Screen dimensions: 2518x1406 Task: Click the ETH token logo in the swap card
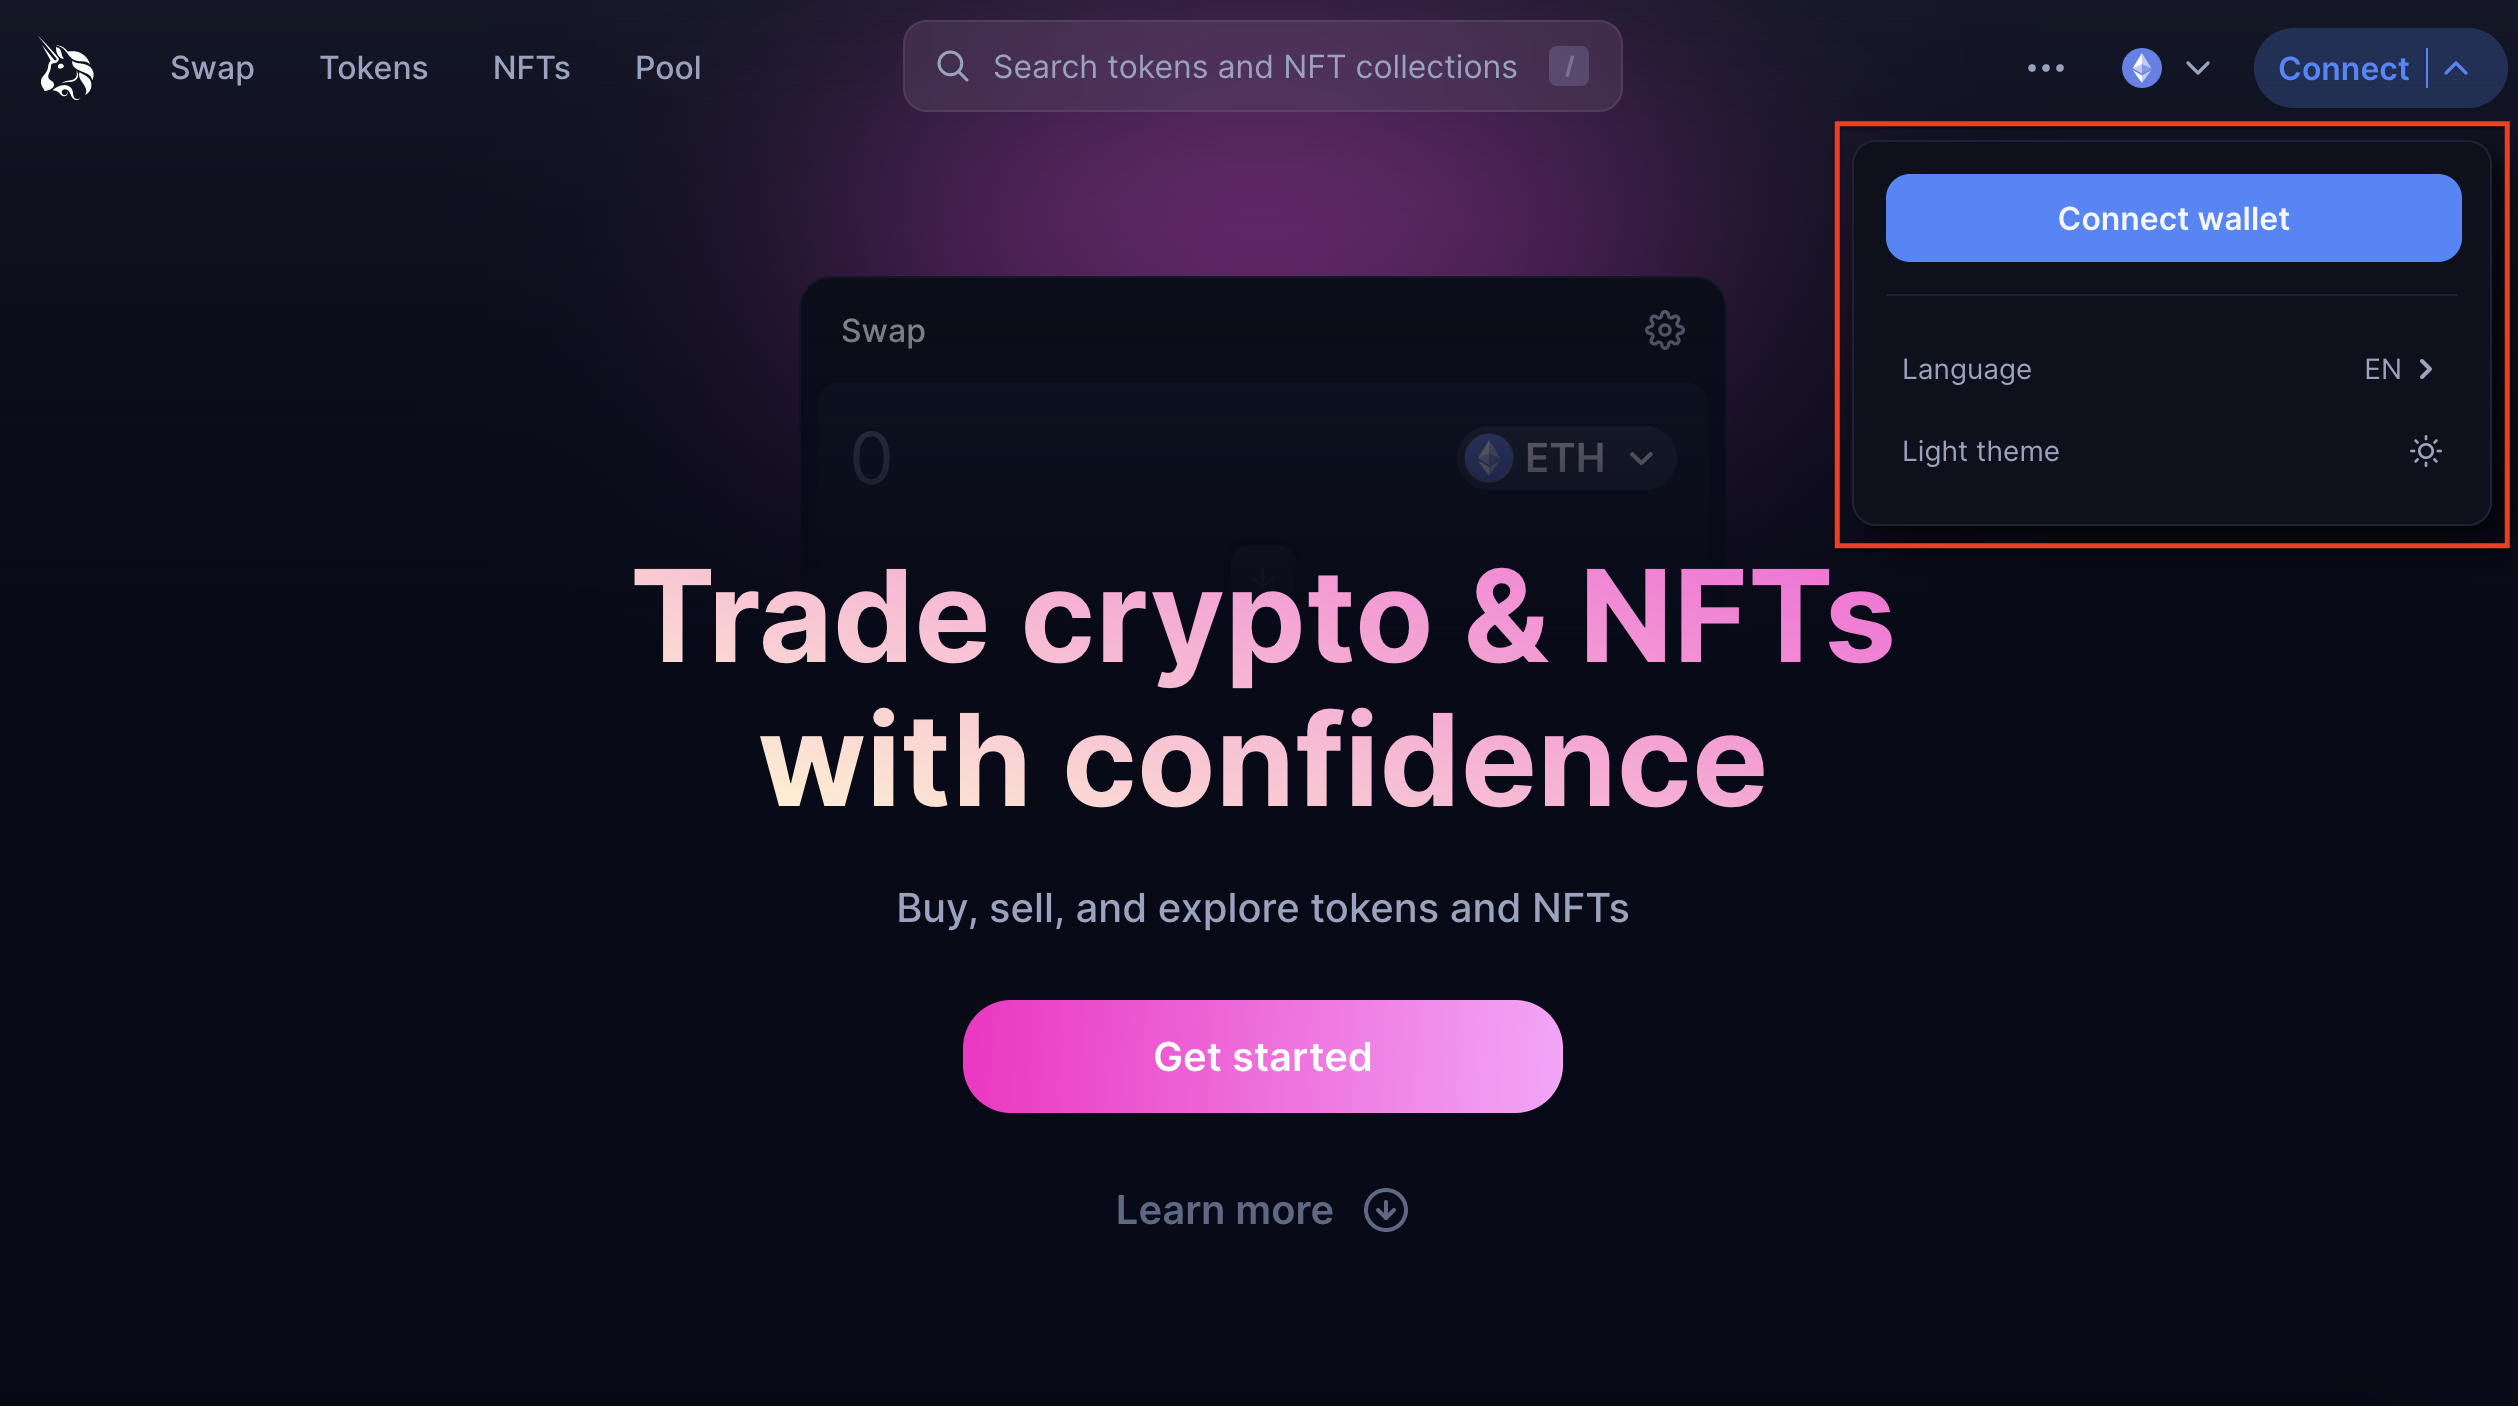coord(1488,459)
